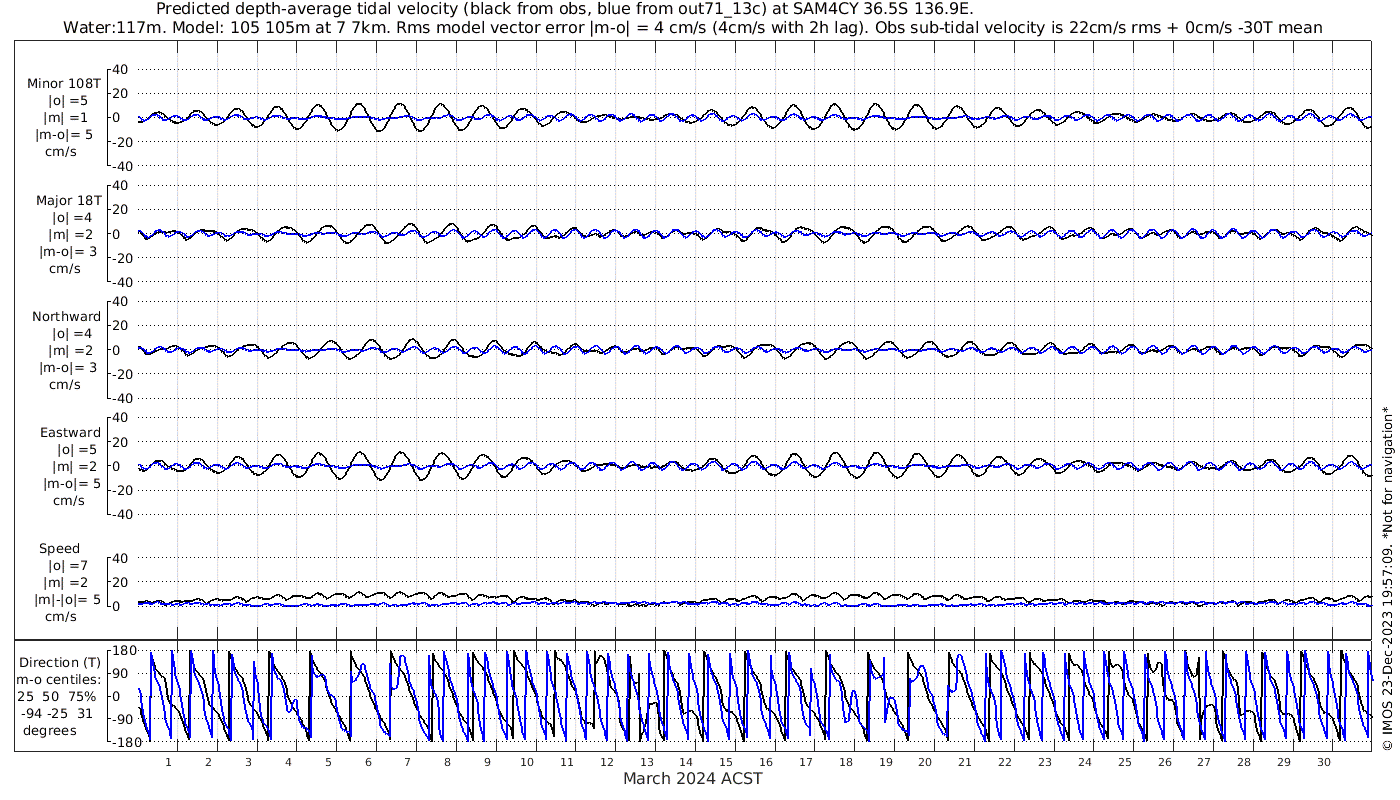Click '|m-o|= 3' under Northward
Viewport: 1400px width, 800px height.
68,367
